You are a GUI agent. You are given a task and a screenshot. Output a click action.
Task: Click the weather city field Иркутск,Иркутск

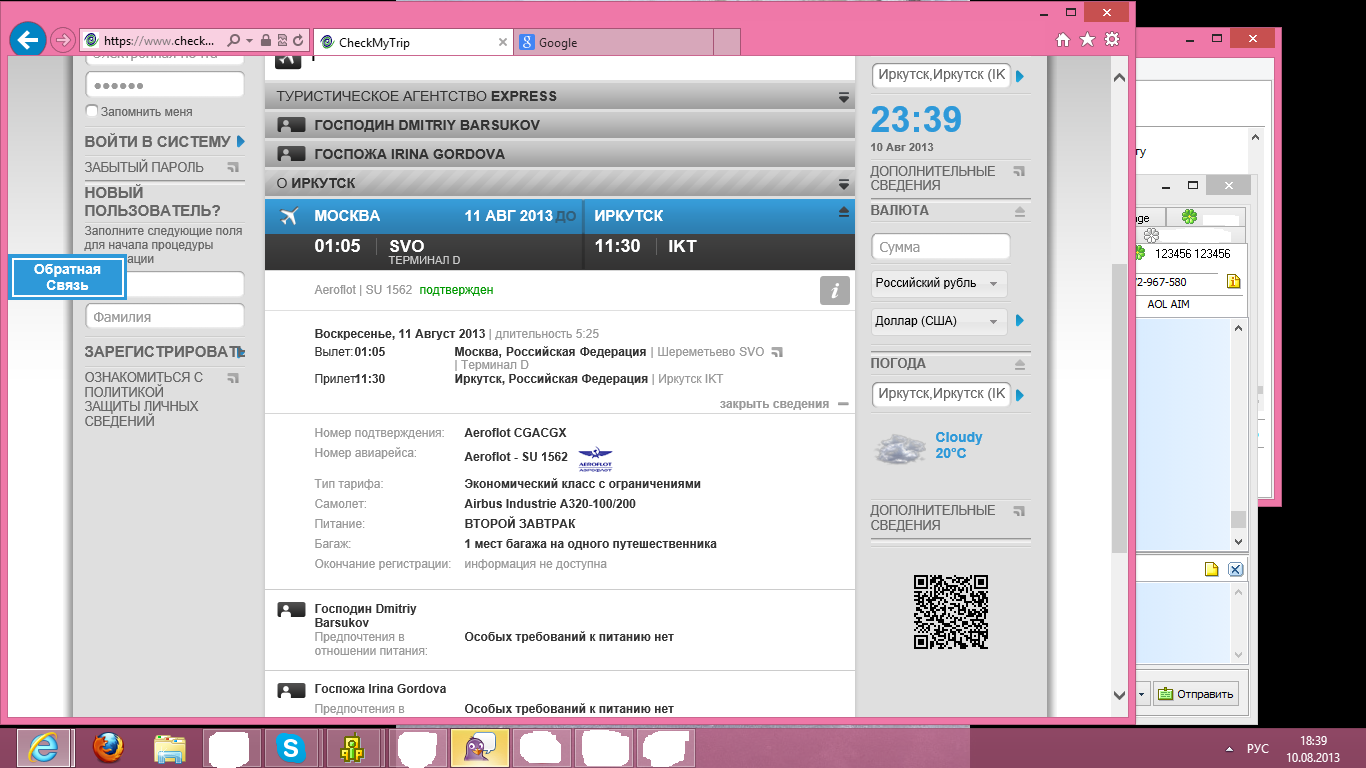(941, 395)
